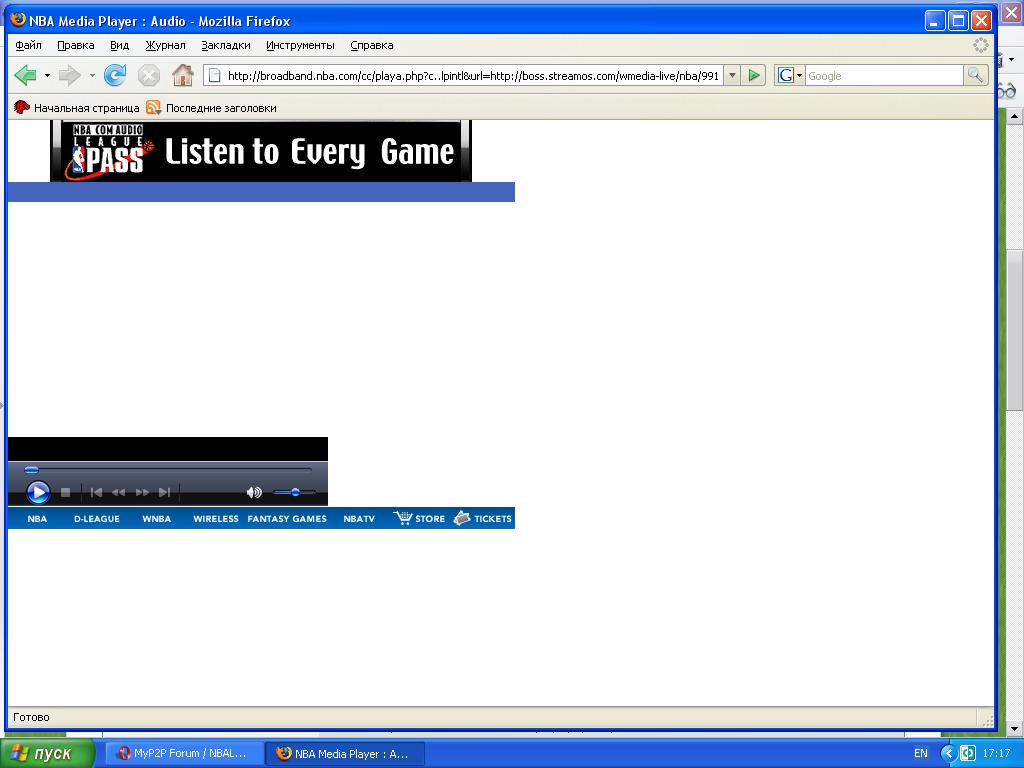Click the player volume slider
Screen dimensions: 1024x768
(294, 492)
